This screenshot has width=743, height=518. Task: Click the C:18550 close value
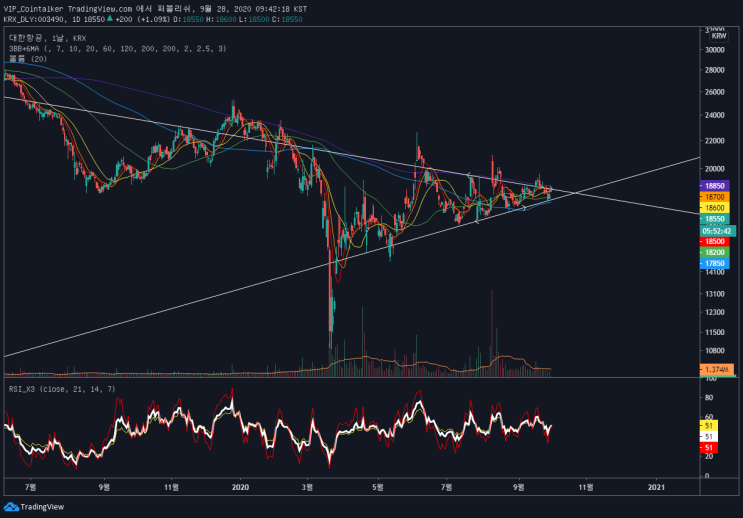(287, 19)
